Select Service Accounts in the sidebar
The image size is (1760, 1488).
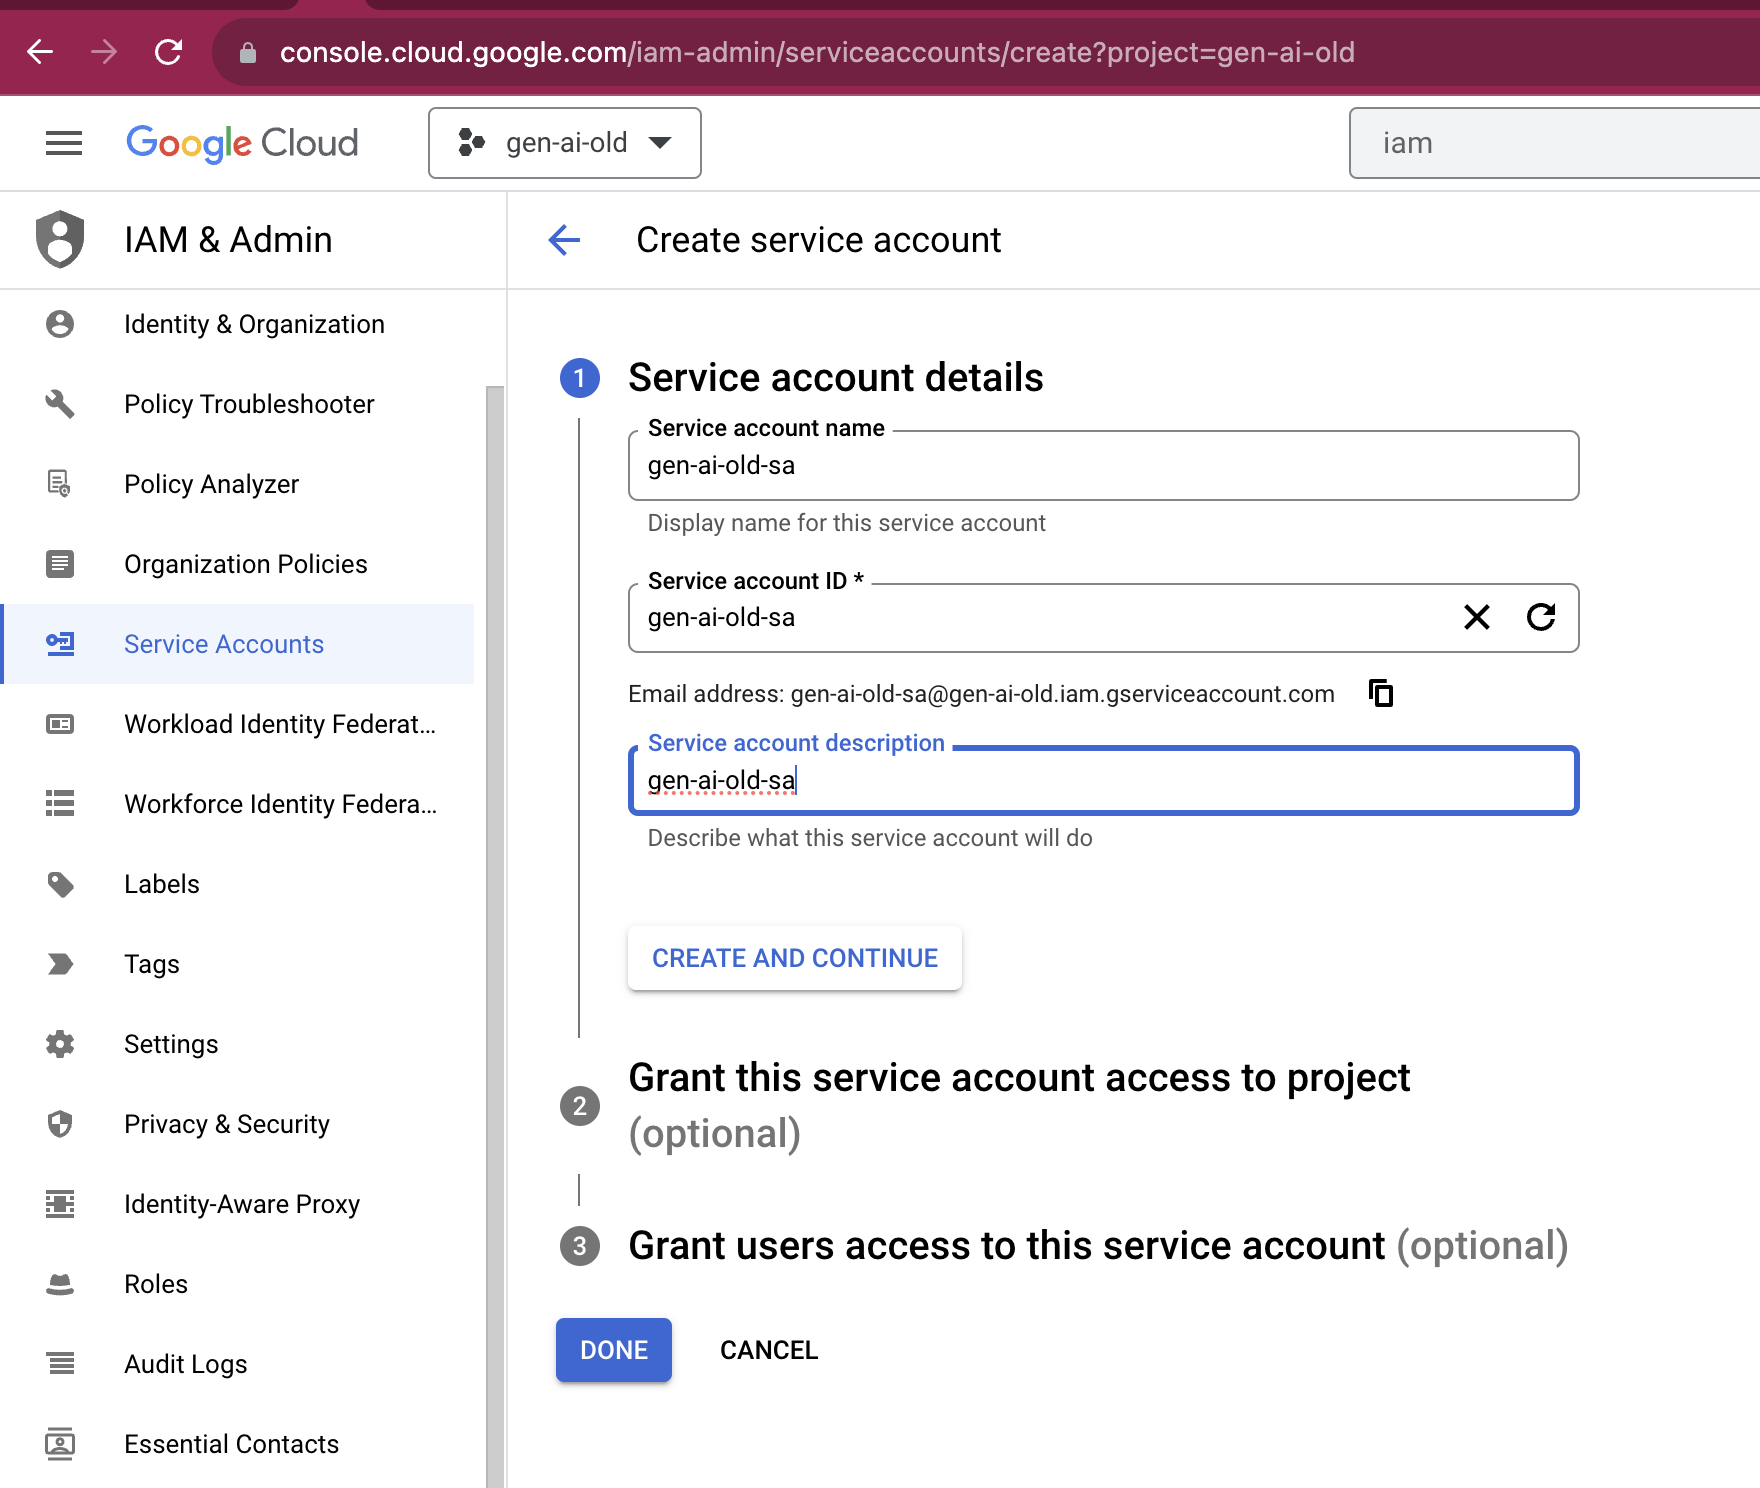pyautogui.click(x=223, y=644)
